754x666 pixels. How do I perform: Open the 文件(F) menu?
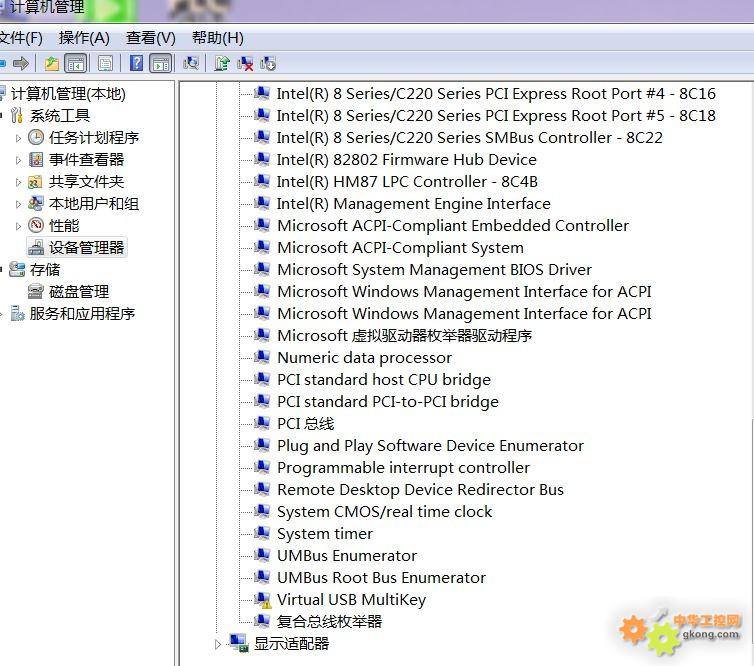[21, 38]
